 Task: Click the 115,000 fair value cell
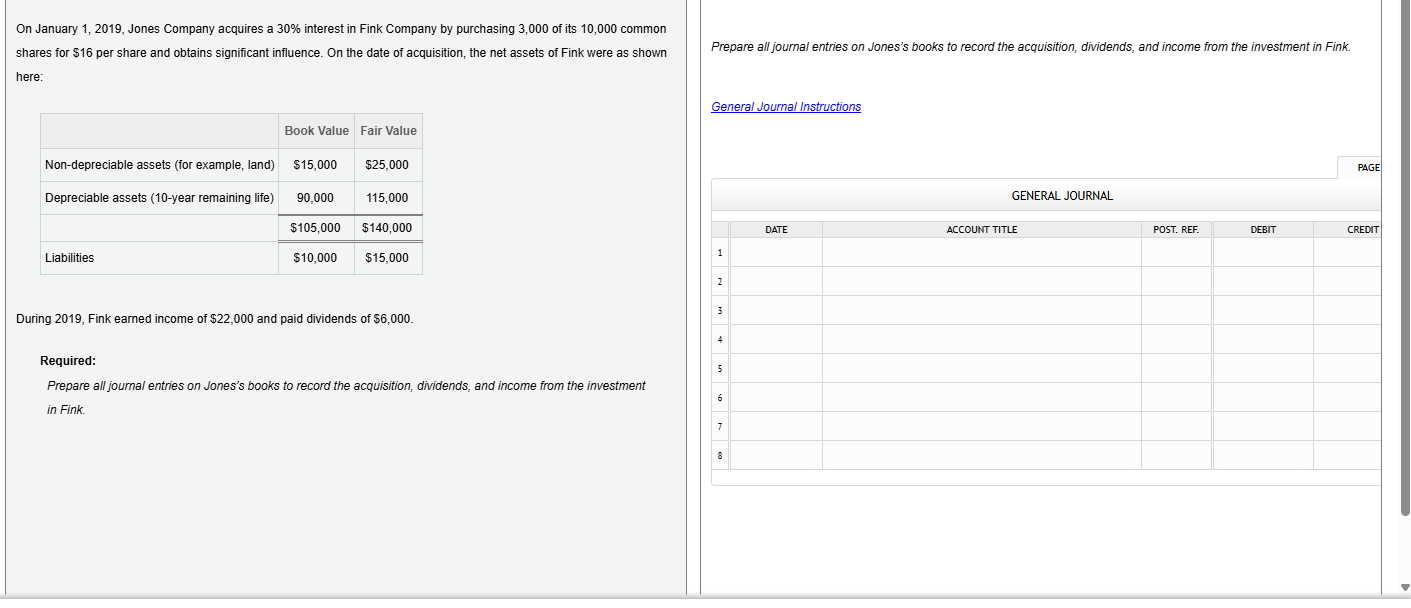coord(388,198)
